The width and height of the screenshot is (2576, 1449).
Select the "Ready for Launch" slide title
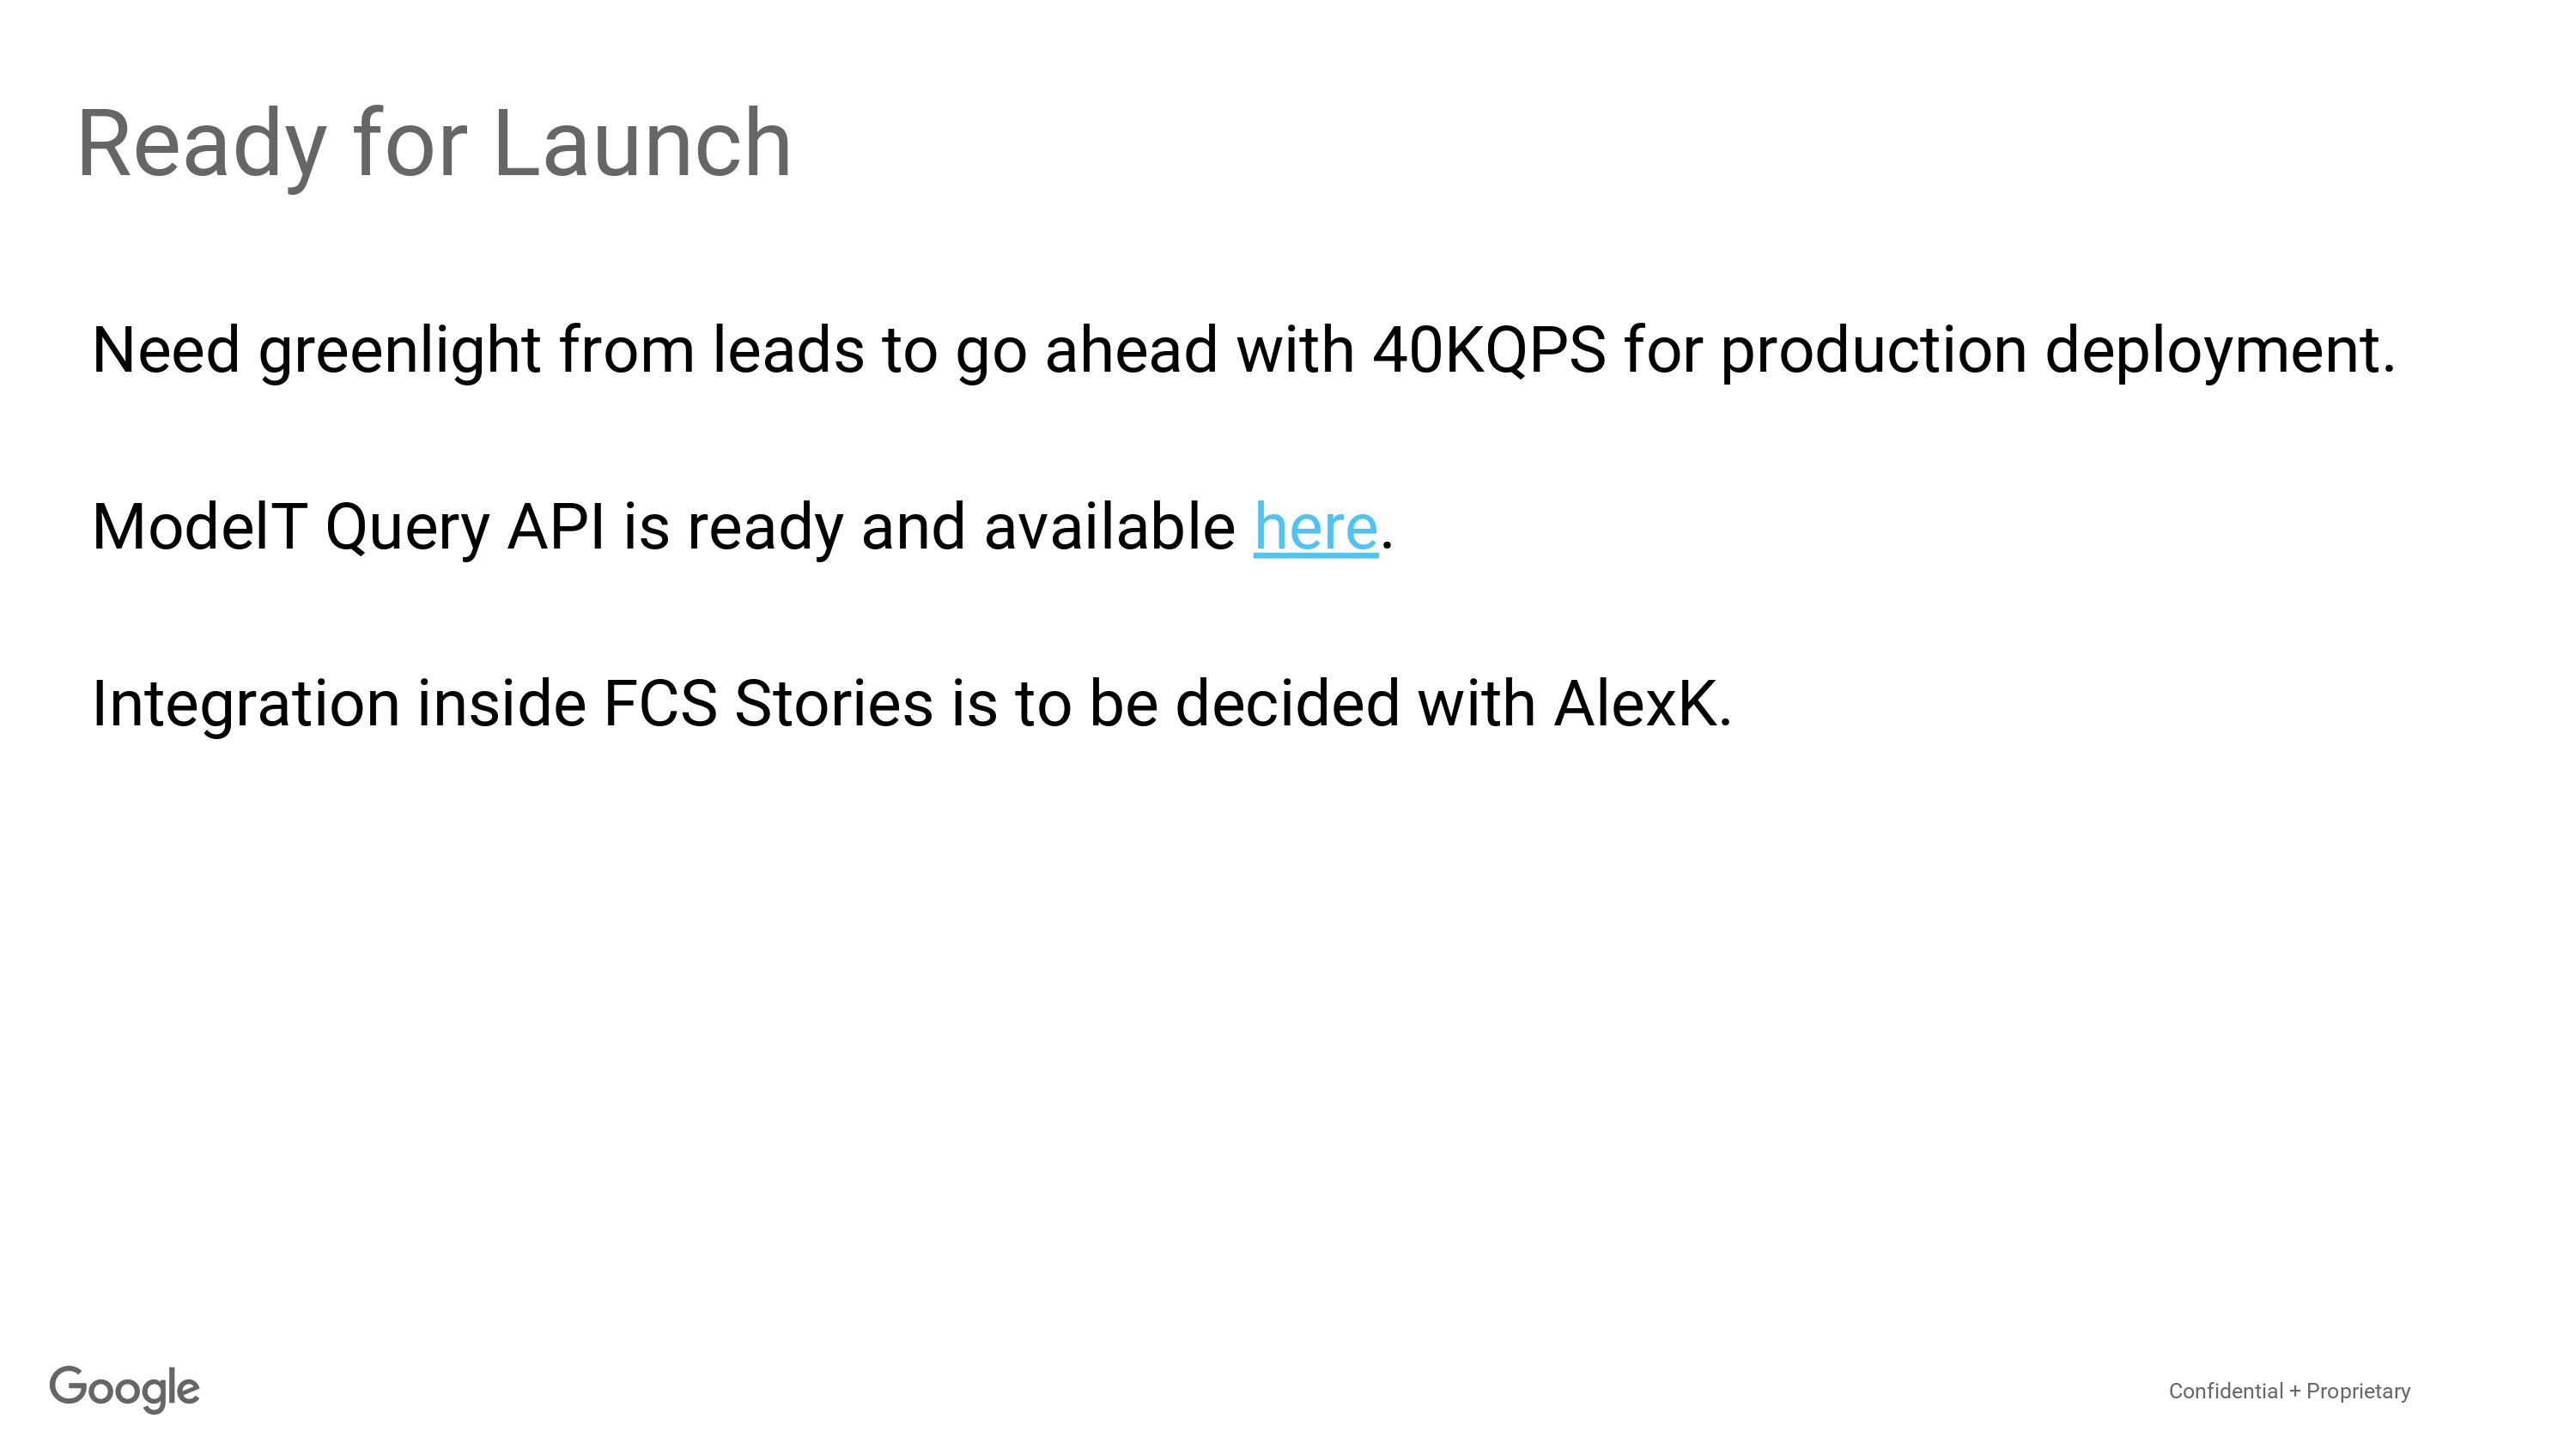point(434,145)
